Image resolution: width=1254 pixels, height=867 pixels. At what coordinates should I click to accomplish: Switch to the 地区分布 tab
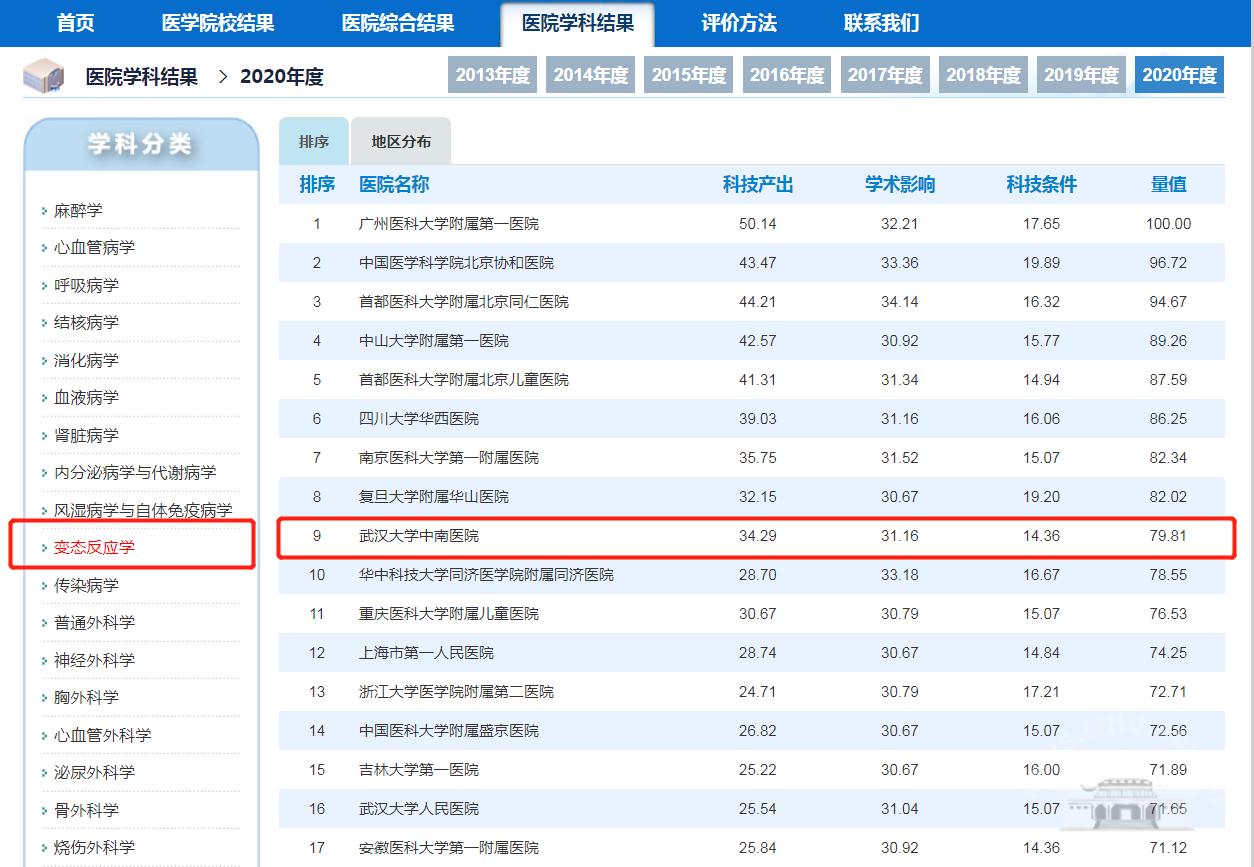(x=401, y=142)
